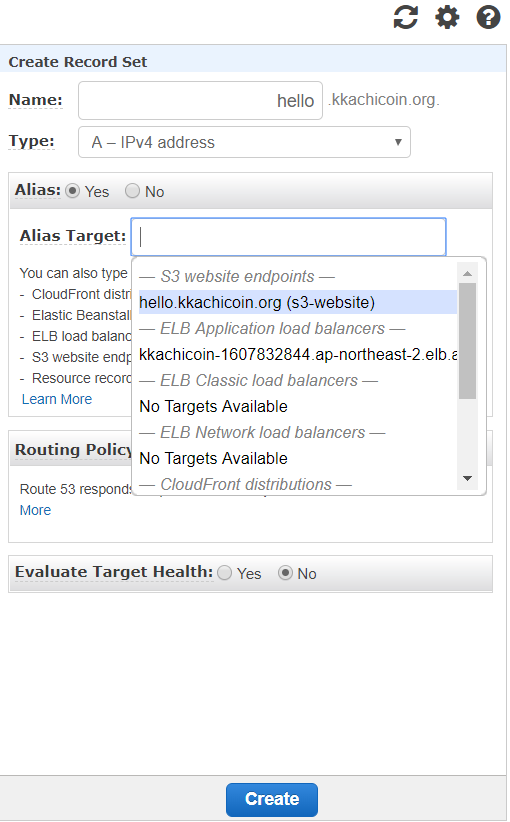Click the scrollbar thumb in target list
This screenshot has width=510, height=822.
(468, 341)
